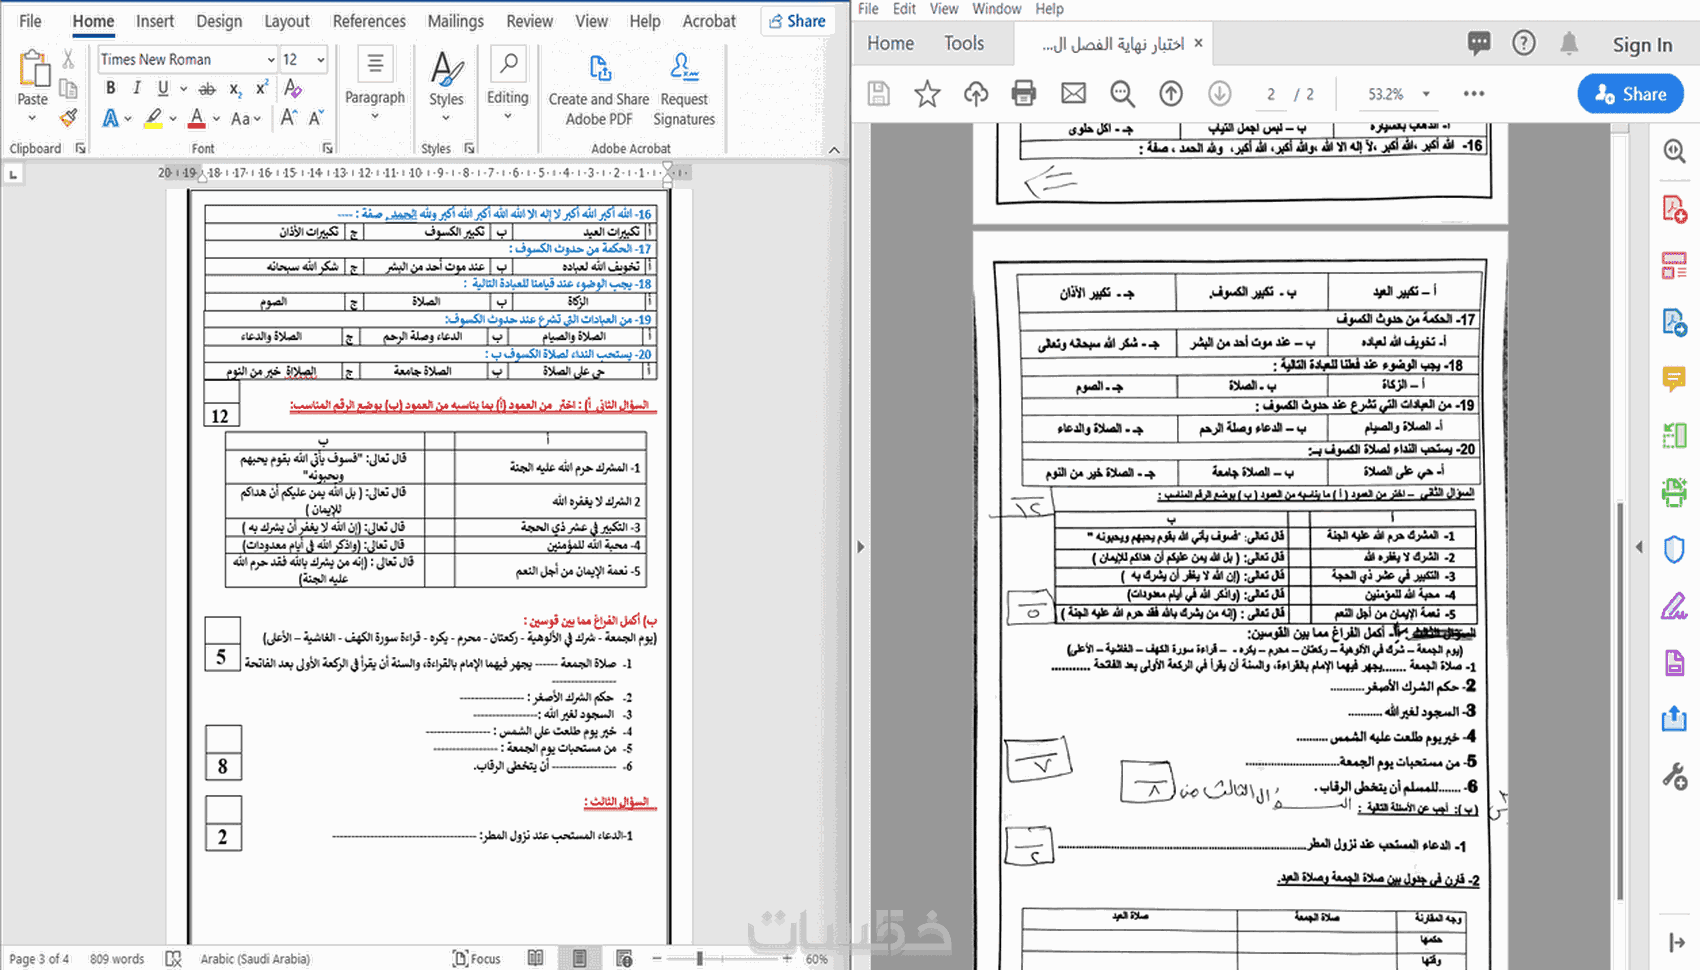Toggle Bold formatting in Word
The height and width of the screenshot is (970, 1700).
point(110,88)
